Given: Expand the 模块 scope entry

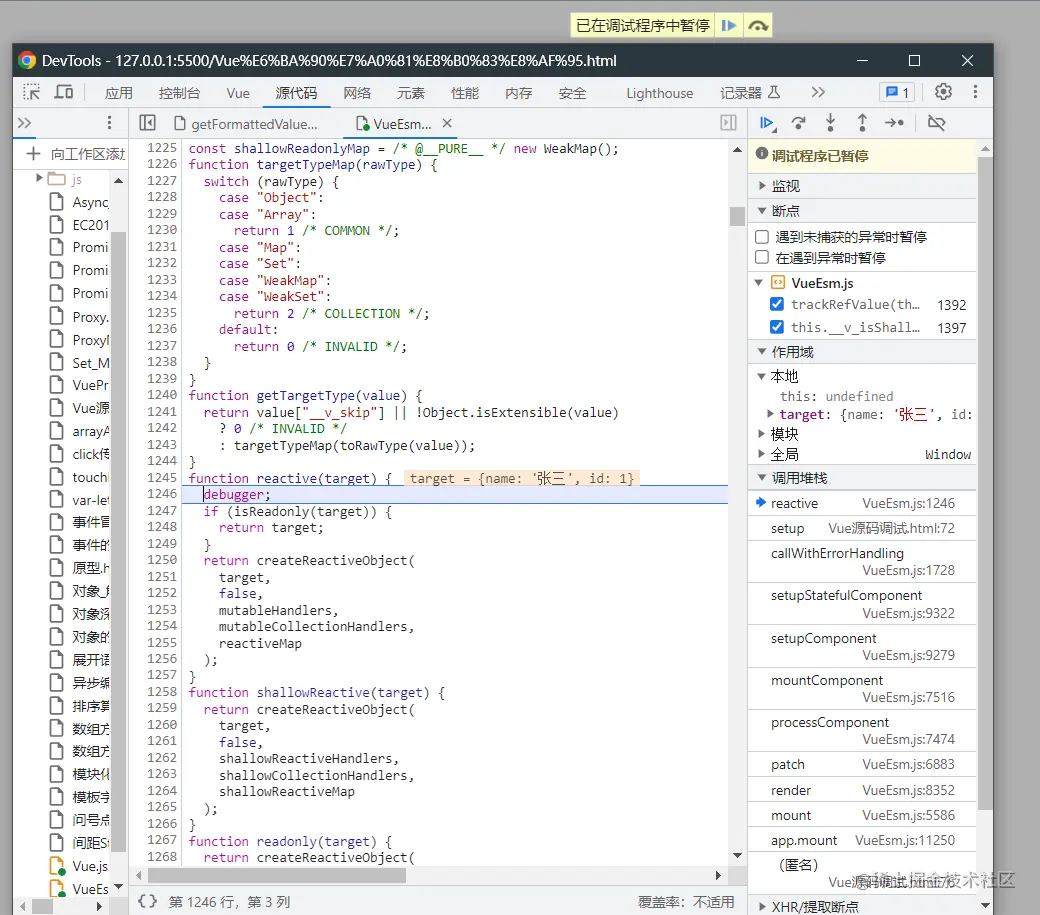Looking at the screenshot, I should point(784,434).
